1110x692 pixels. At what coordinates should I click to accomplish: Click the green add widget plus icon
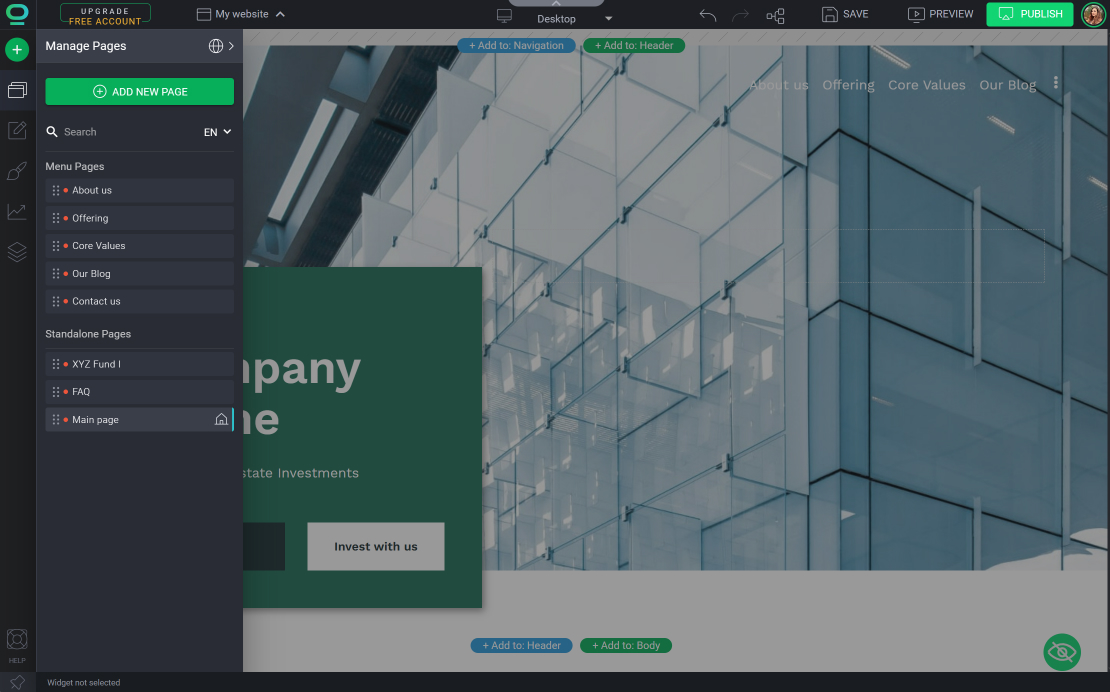[x=17, y=50]
